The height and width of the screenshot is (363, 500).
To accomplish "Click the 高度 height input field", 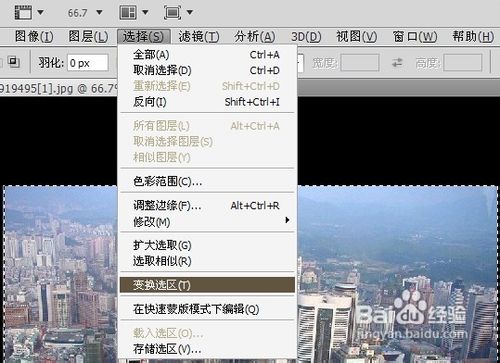I will click(463, 63).
